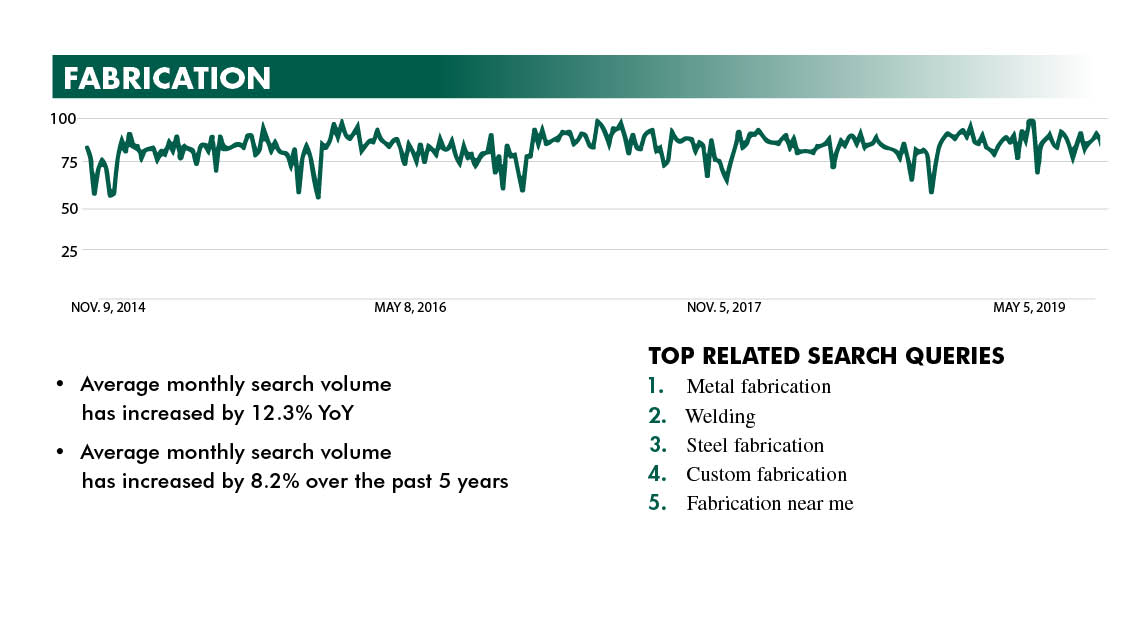
Task: Click the FABRICATION header title
Action: pyautogui.click(x=167, y=79)
